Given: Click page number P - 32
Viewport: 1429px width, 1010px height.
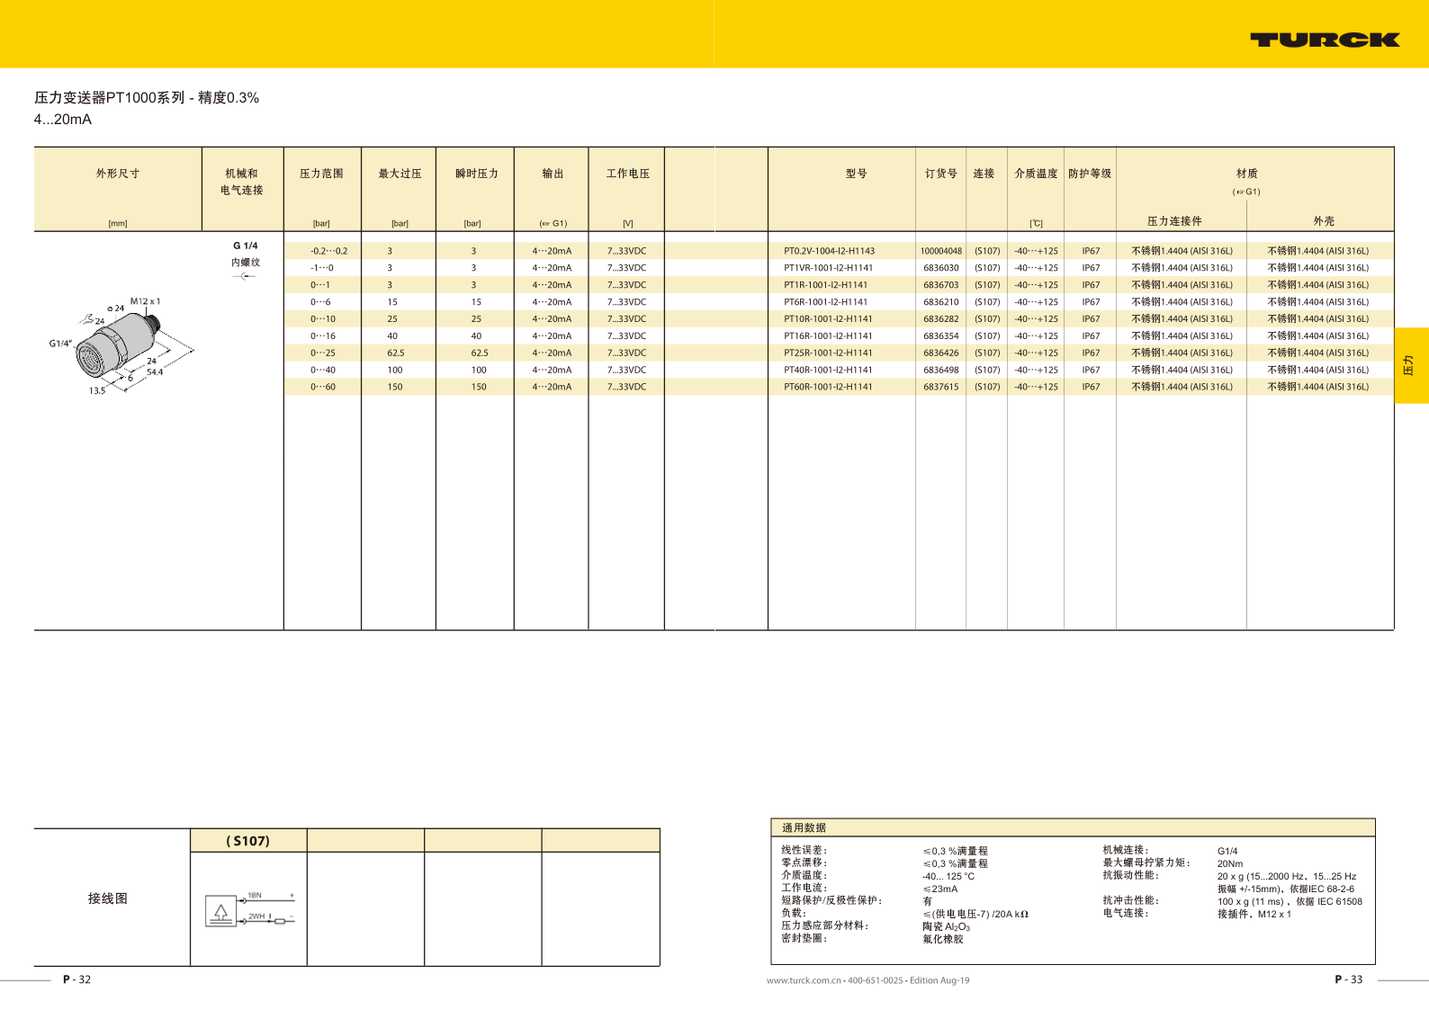Looking at the screenshot, I should [77, 980].
